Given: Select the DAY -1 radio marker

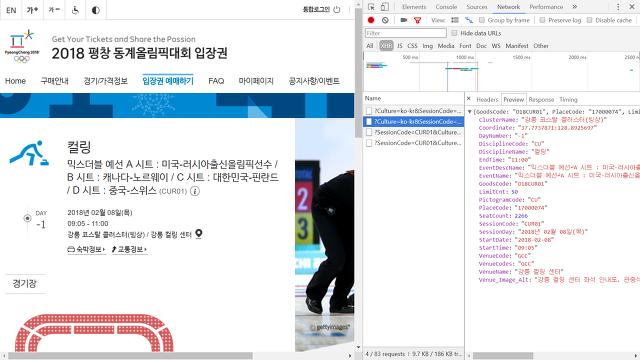Looking at the screenshot, I should pyautogui.click(x=27, y=218).
